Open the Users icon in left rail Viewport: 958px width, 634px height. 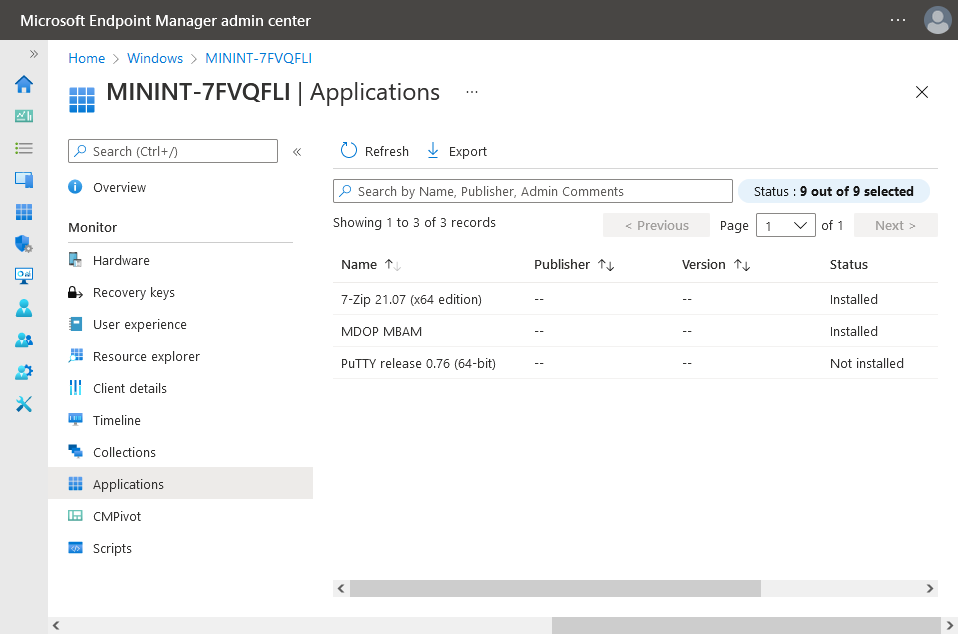click(x=24, y=308)
